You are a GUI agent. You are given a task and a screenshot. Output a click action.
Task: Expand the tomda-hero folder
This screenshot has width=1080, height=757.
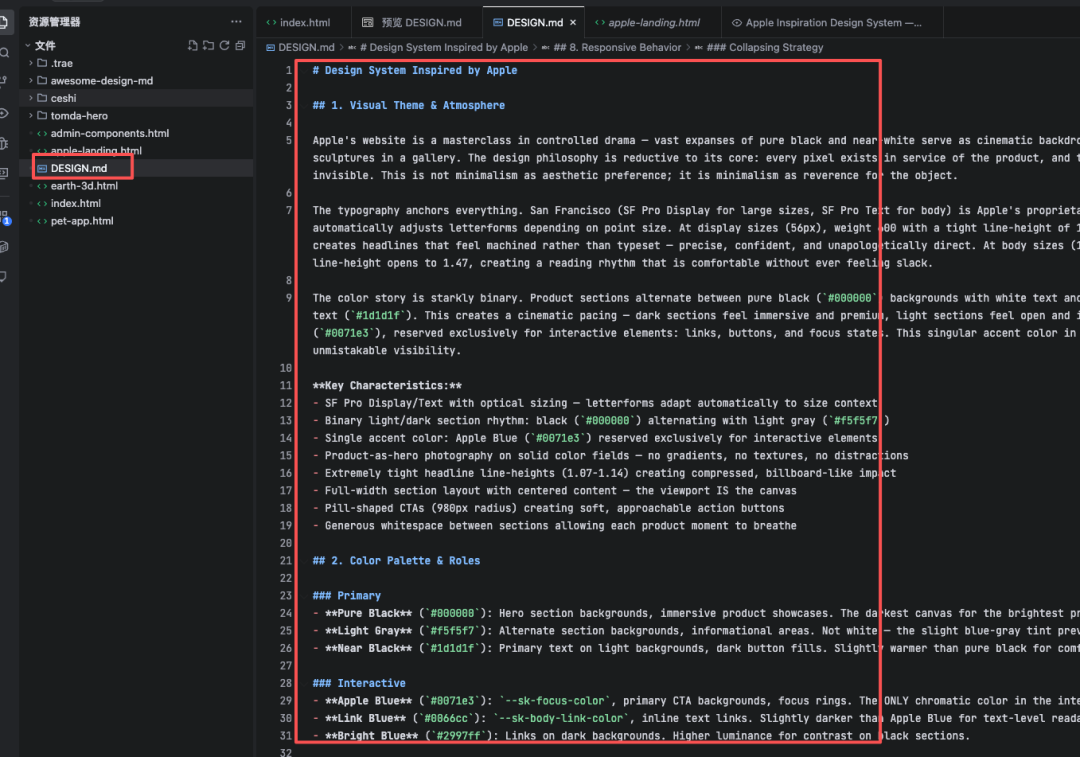click(79, 116)
